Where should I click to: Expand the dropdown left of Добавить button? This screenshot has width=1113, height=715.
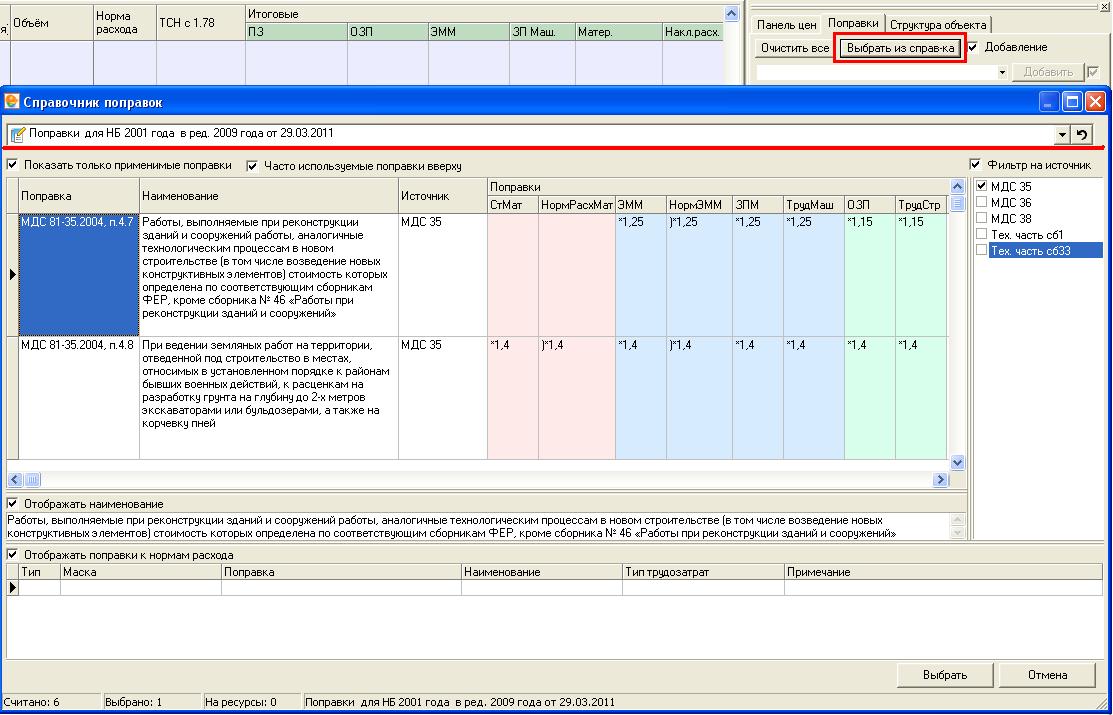pyautogui.click(x=1002, y=72)
